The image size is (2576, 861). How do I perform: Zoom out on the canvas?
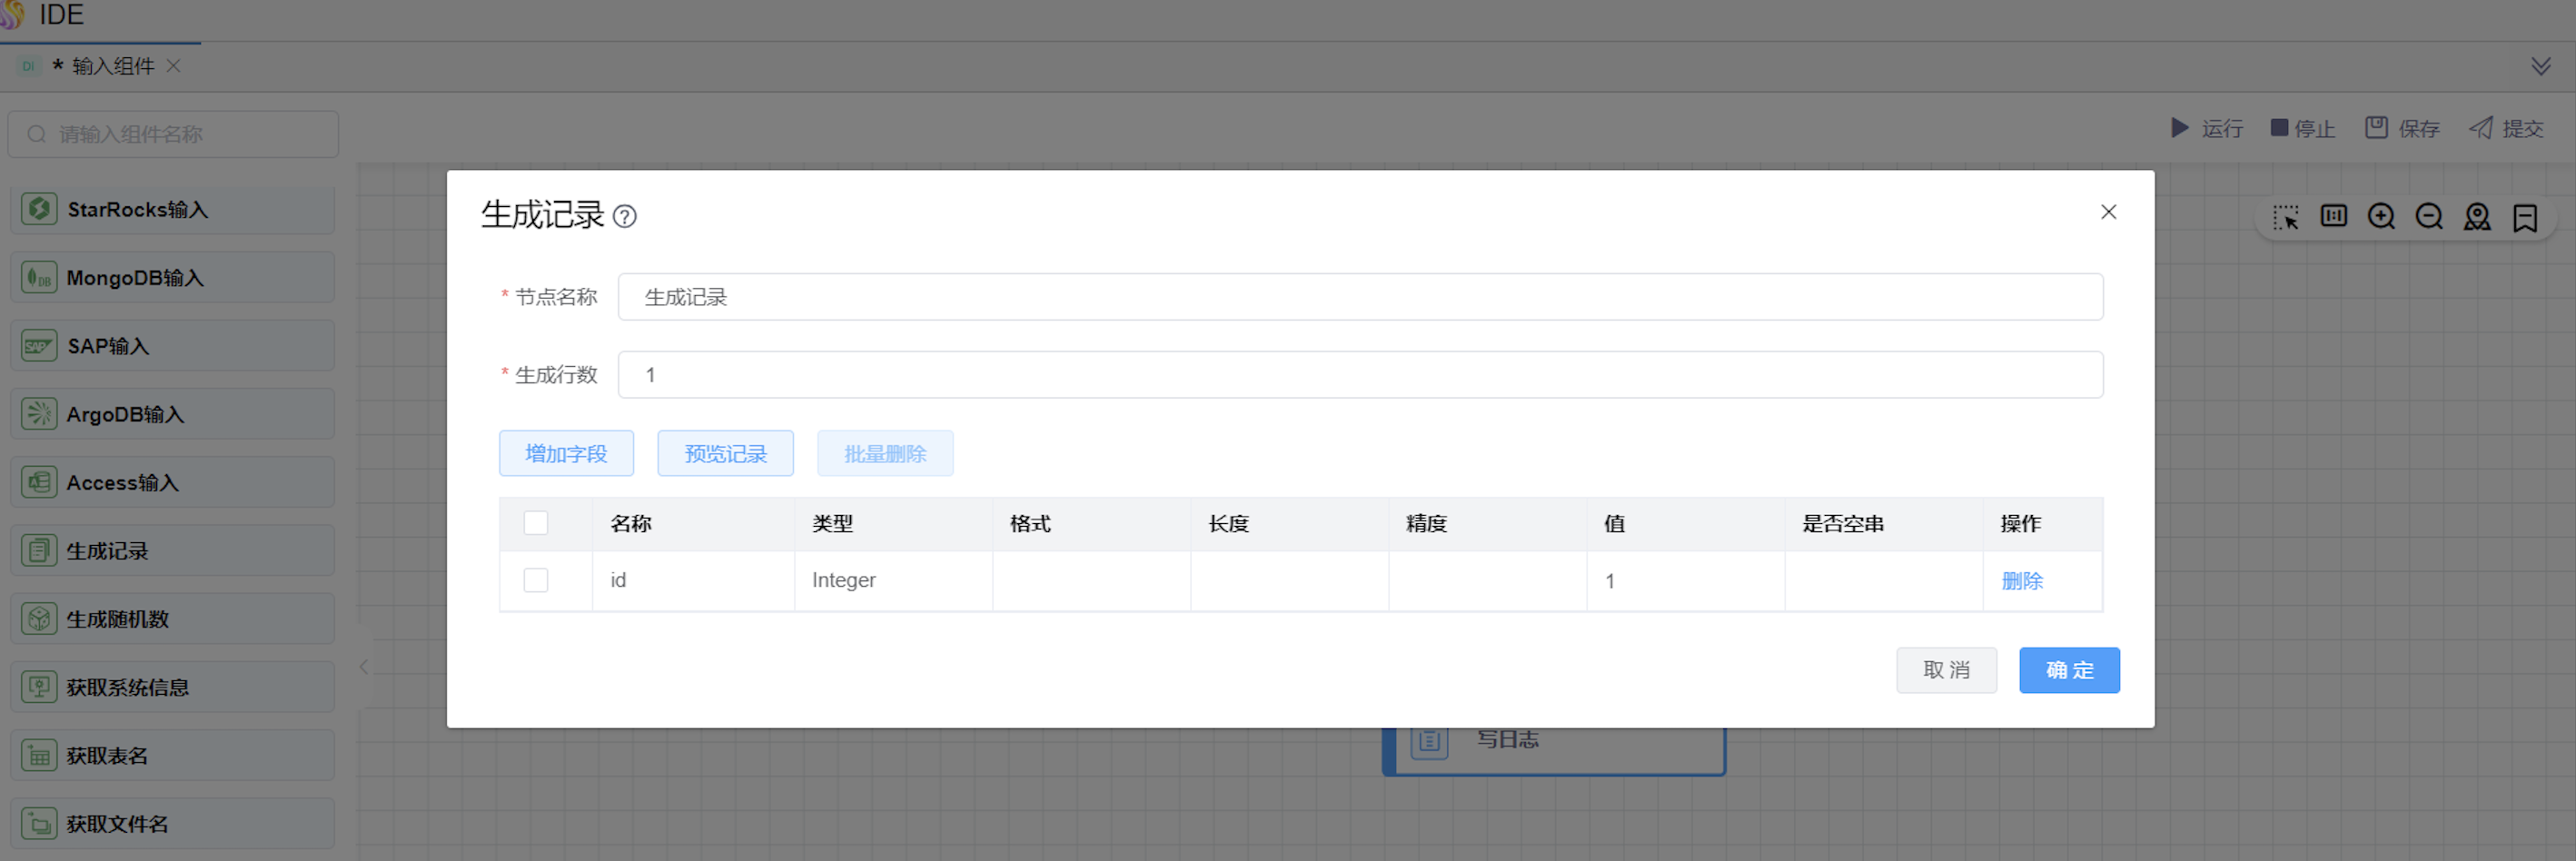pos(2429,217)
